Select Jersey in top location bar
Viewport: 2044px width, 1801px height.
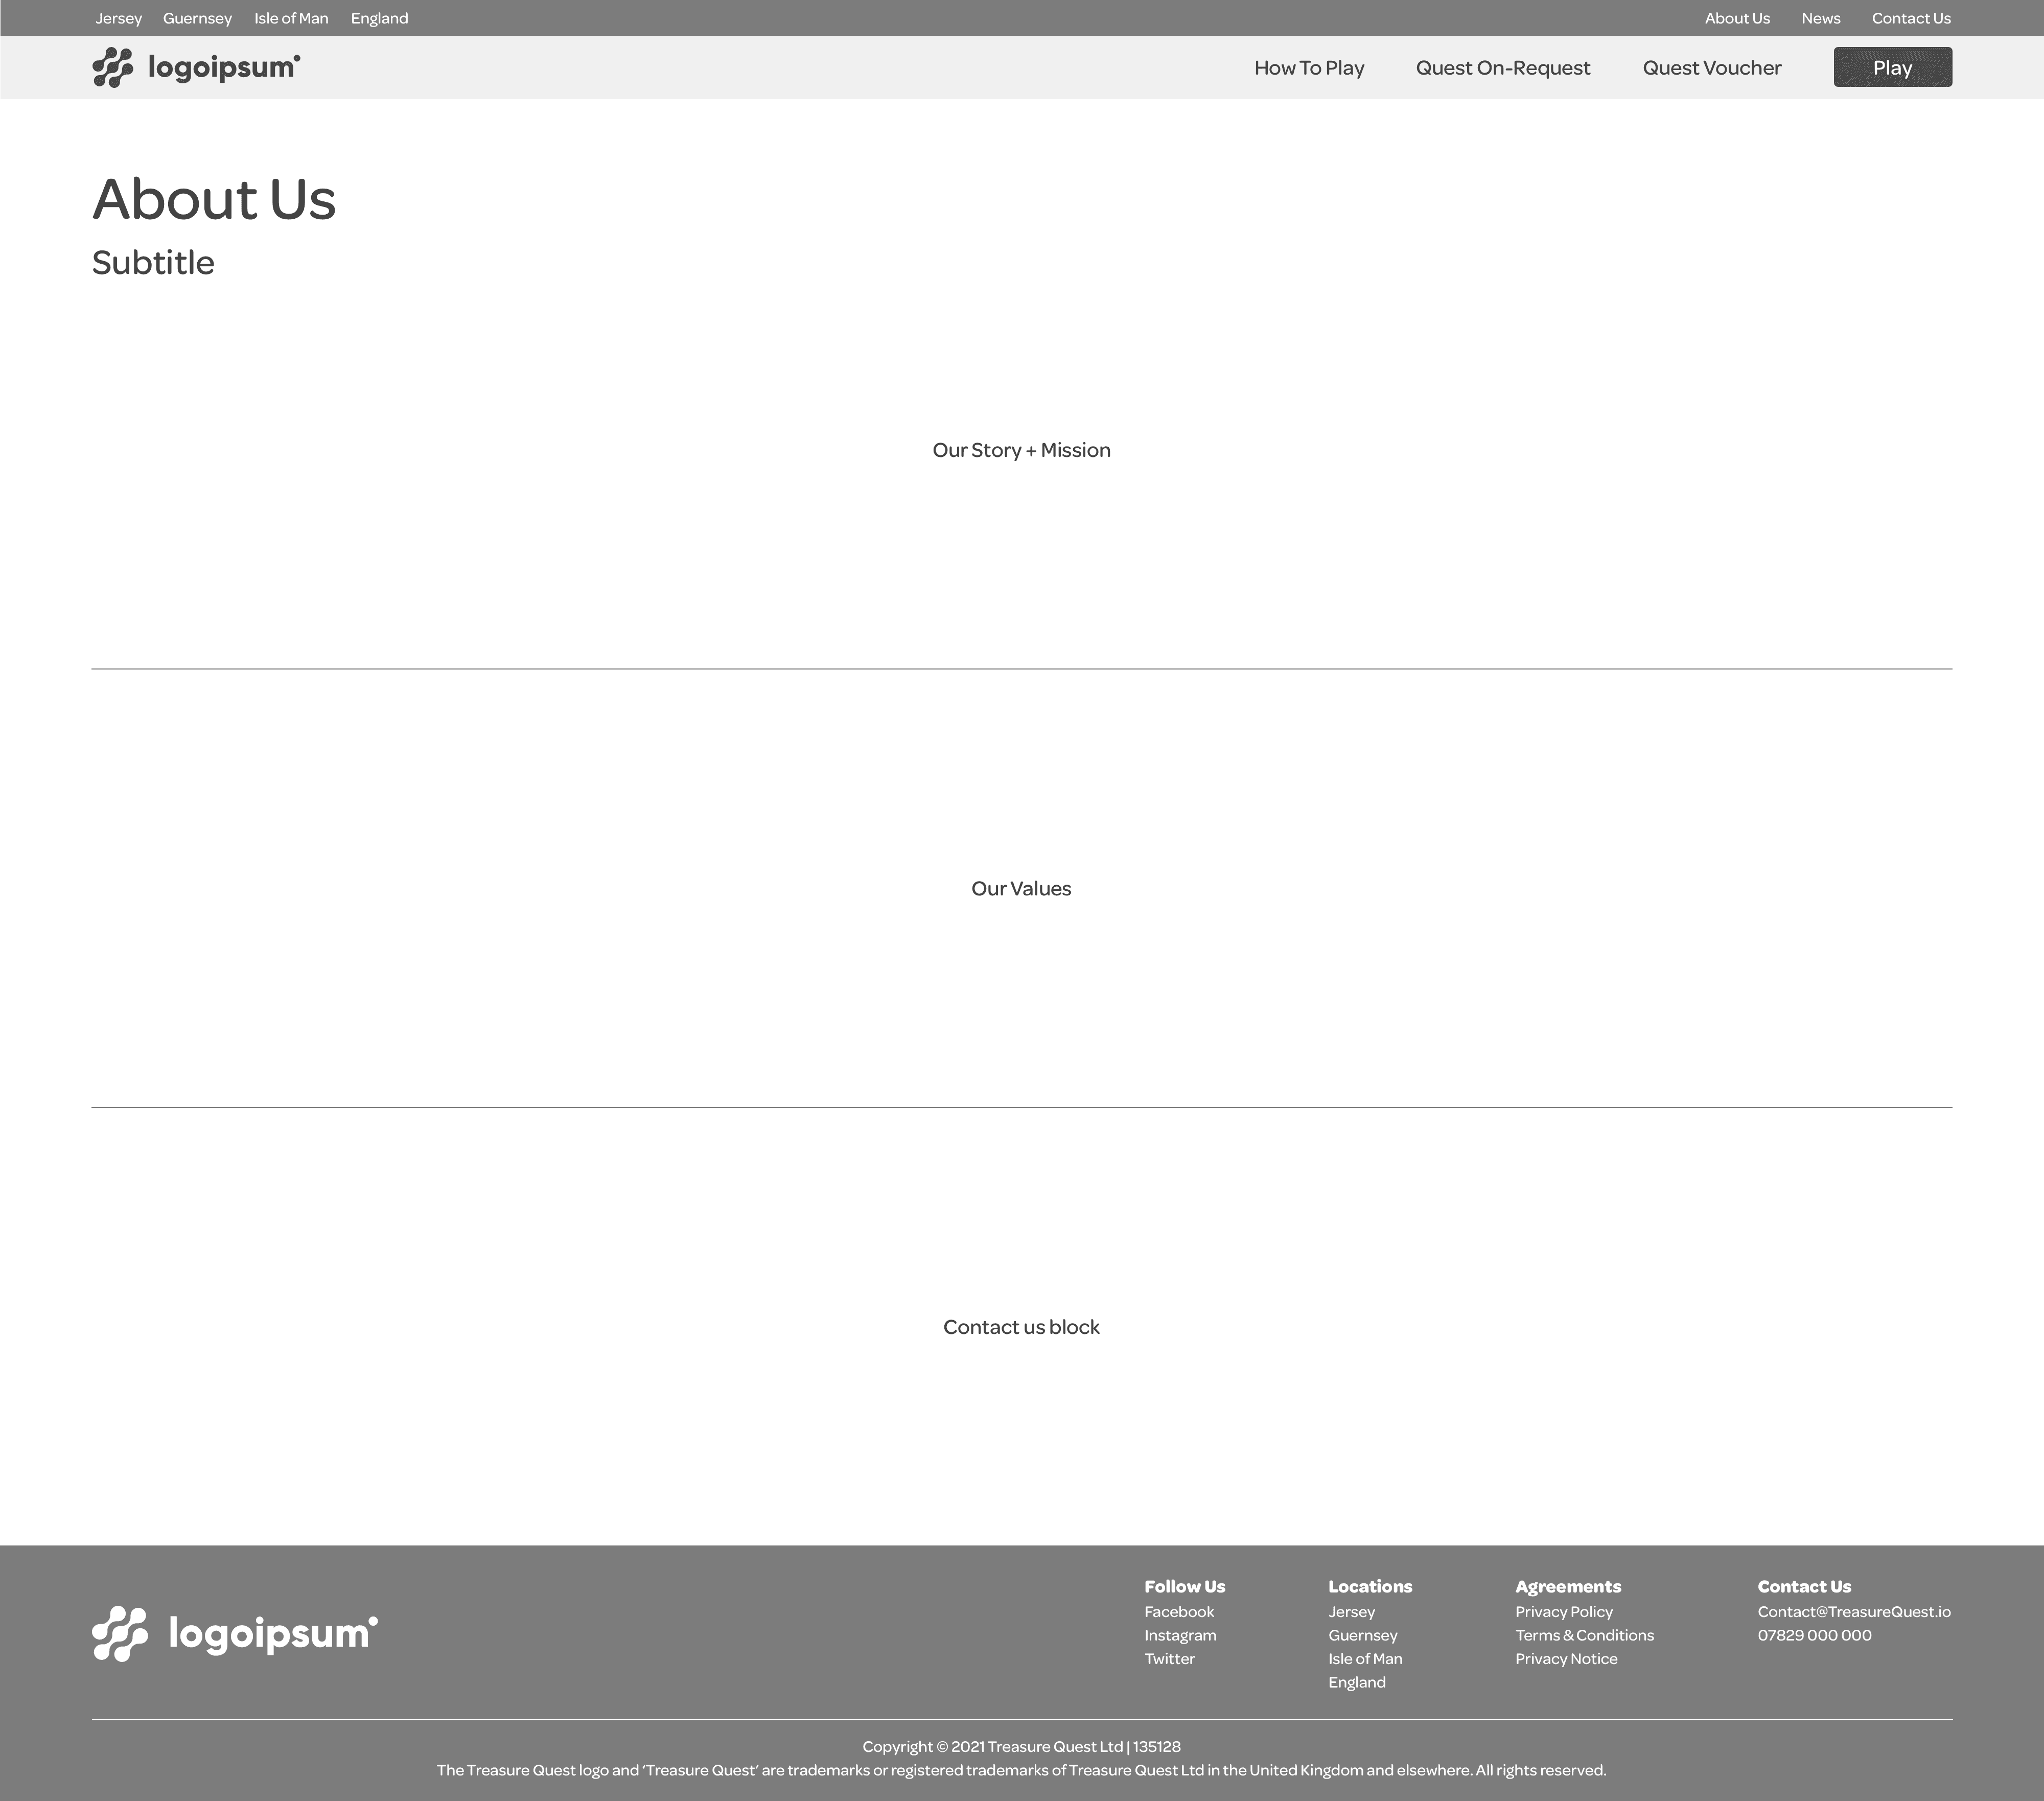click(x=119, y=18)
